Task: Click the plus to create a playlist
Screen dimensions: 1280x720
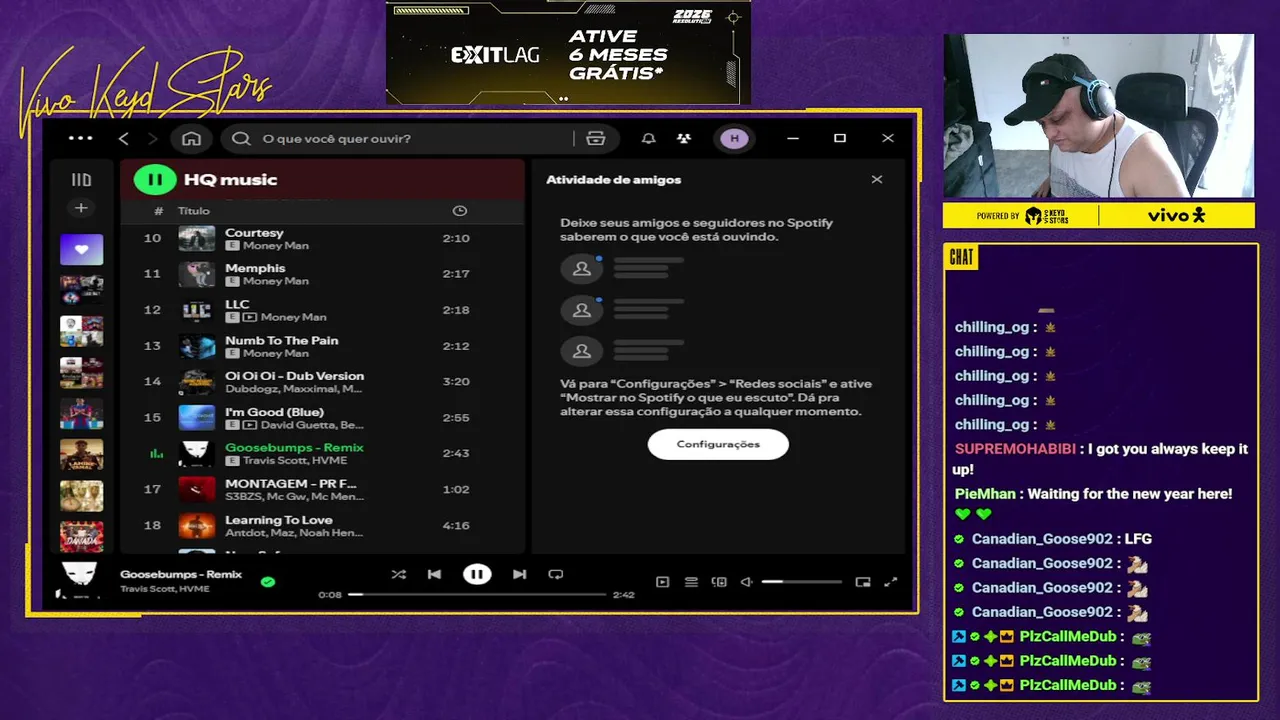Action: [x=81, y=208]
